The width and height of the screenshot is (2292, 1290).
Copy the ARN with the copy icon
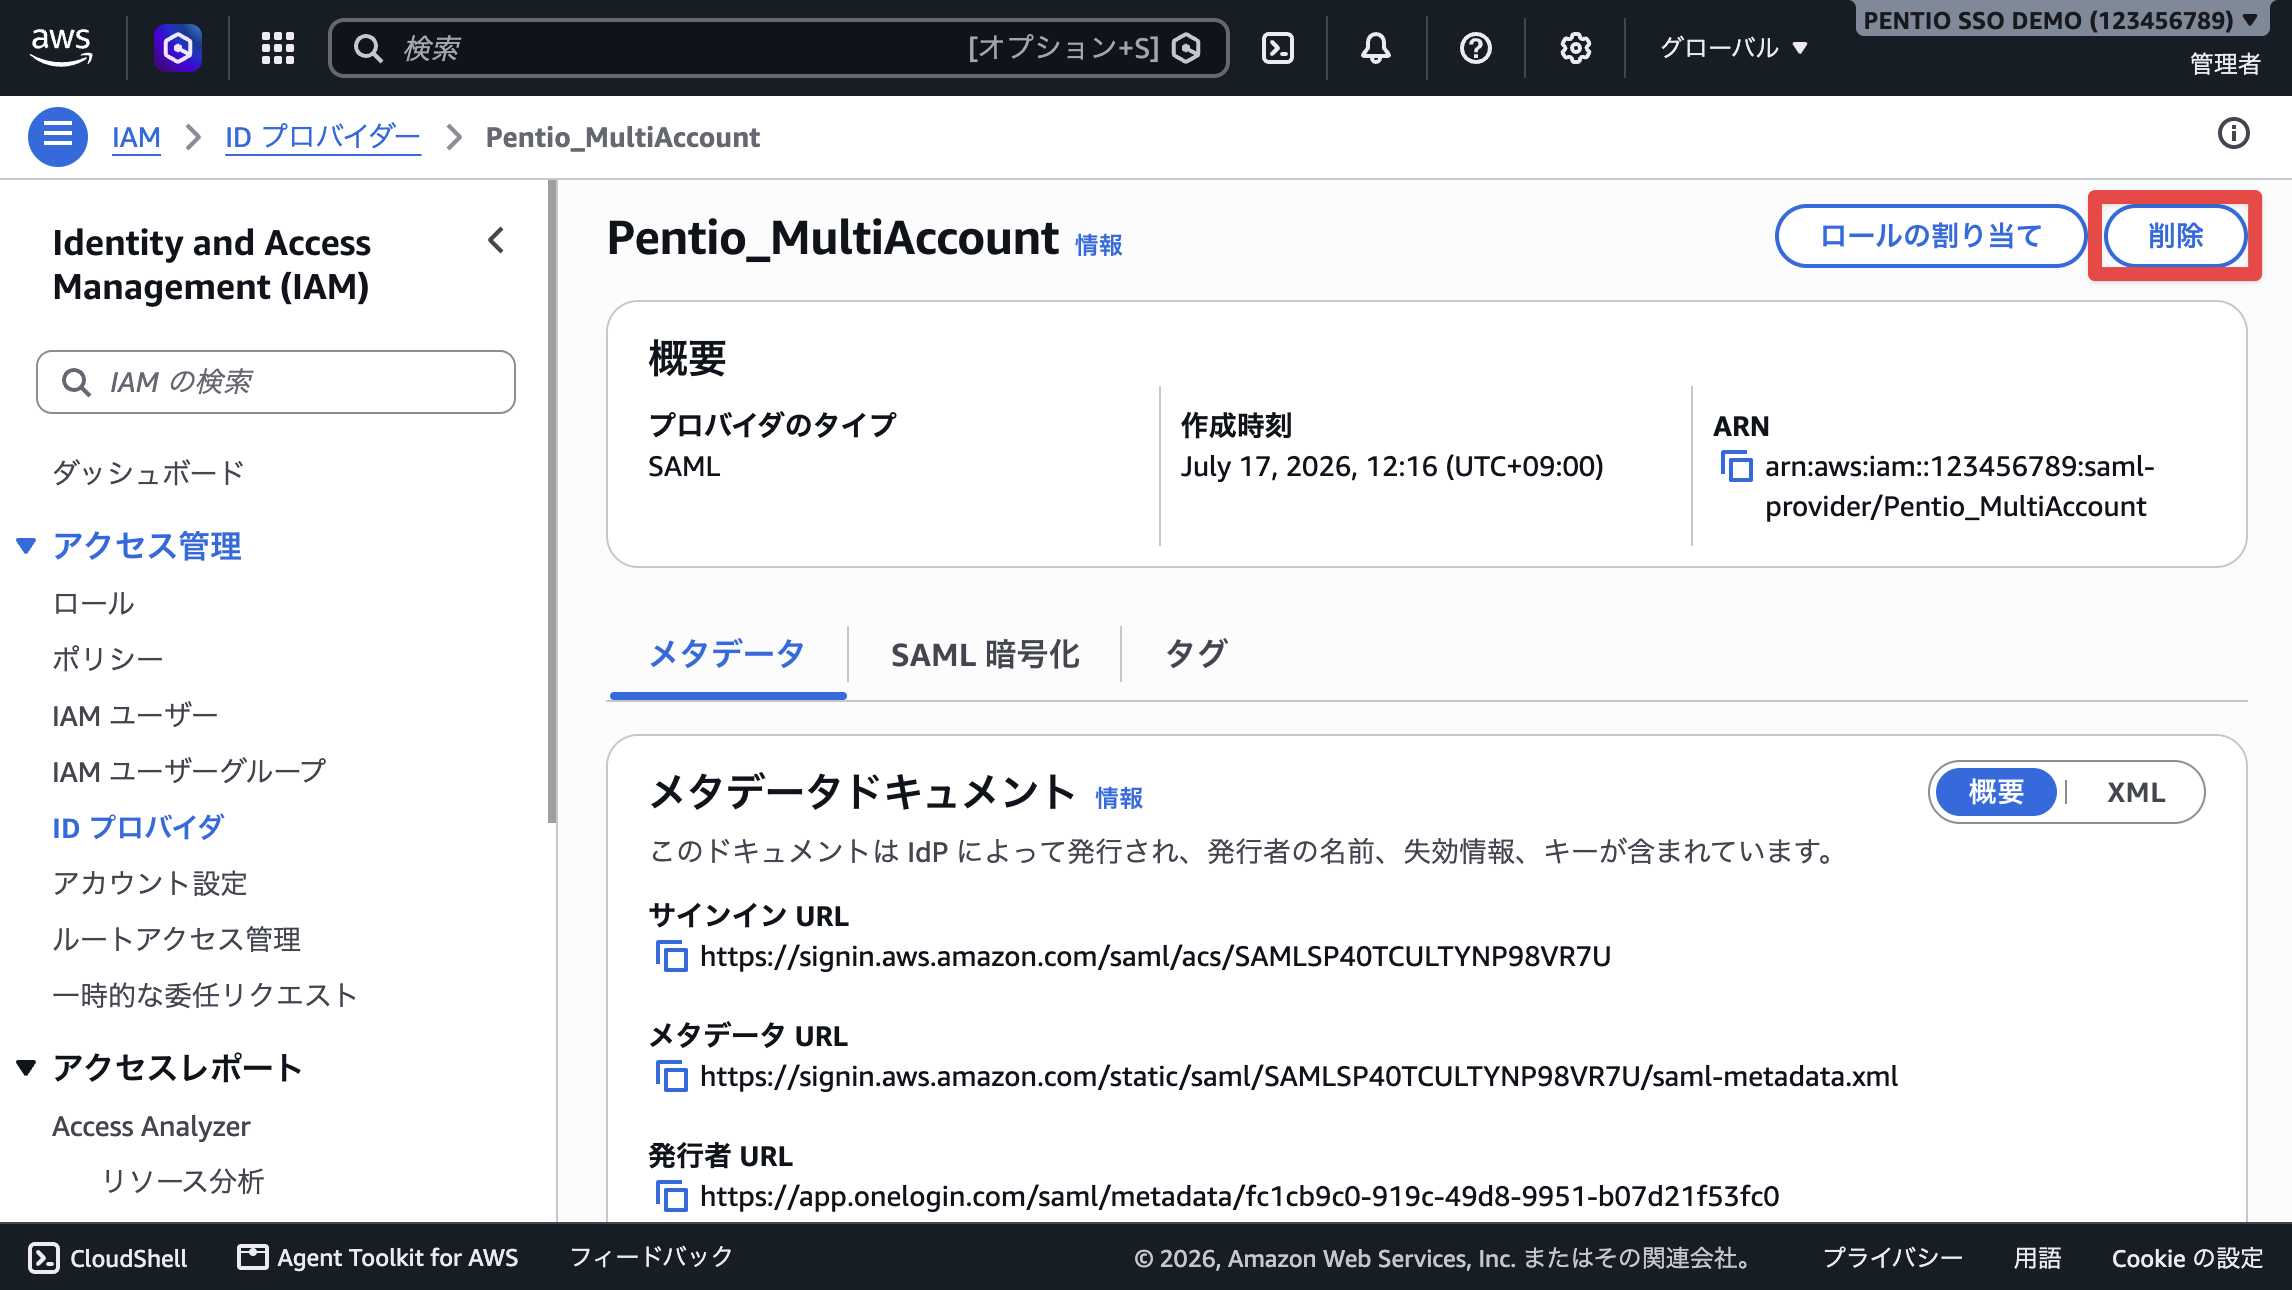click(x=1737, y=466)
